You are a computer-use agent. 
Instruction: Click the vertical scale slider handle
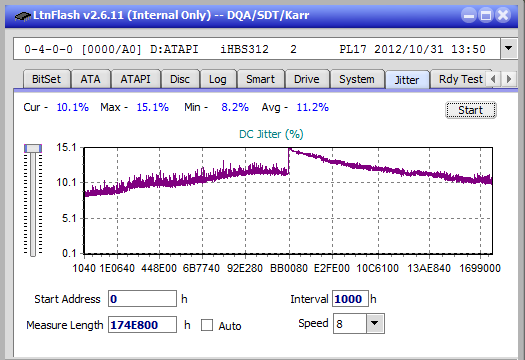coord(33,148)
